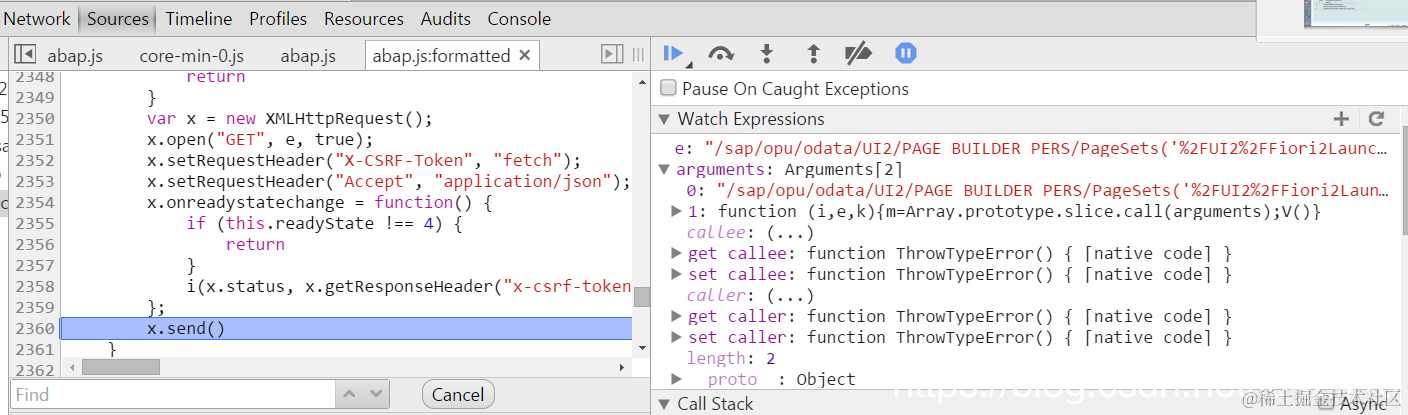This screenshot has width=1408, height=415.
Task: Toggle pause on exceptions button
Action: click(x=906, y=53)
